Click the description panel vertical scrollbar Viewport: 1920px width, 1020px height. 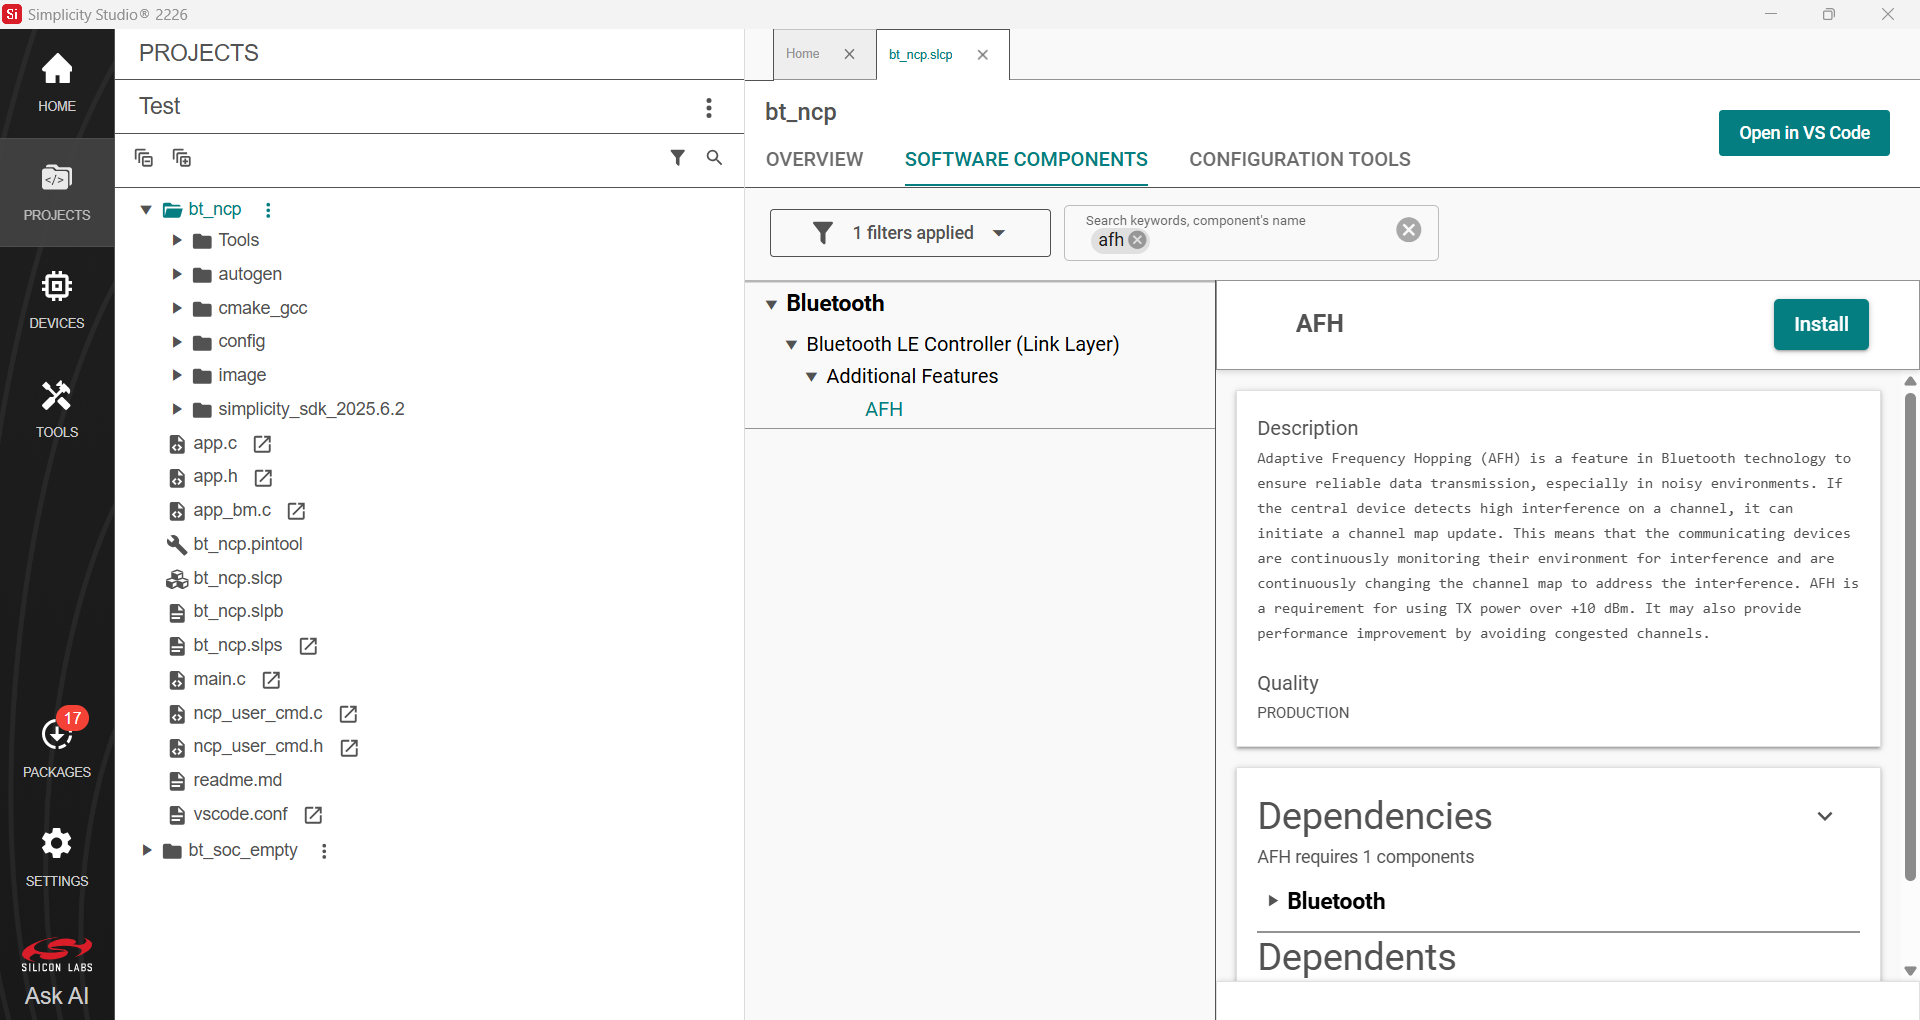[x=1910, y=637]
